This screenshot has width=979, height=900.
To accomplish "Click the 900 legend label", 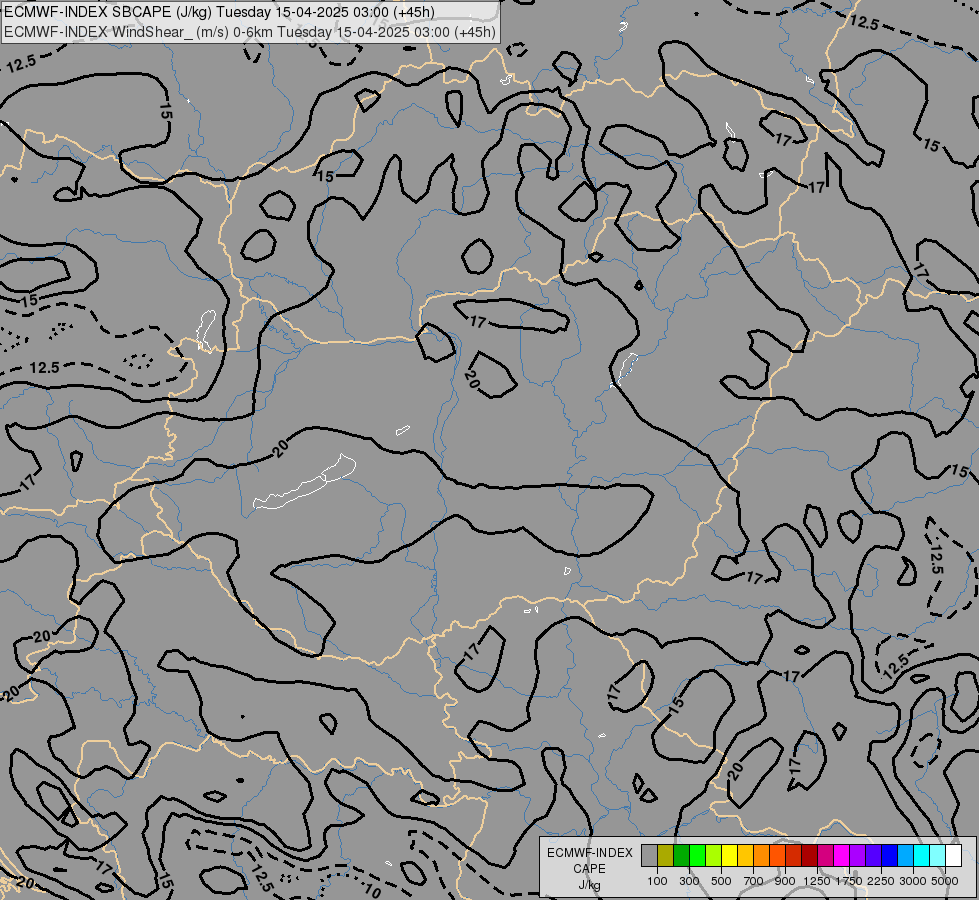I will (785, 881).
